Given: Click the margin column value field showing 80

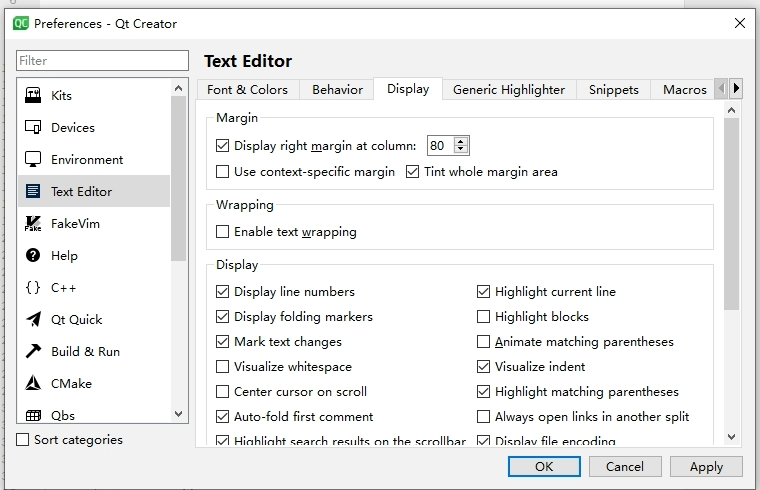Looking at the screenshot, I should (440, 145).
